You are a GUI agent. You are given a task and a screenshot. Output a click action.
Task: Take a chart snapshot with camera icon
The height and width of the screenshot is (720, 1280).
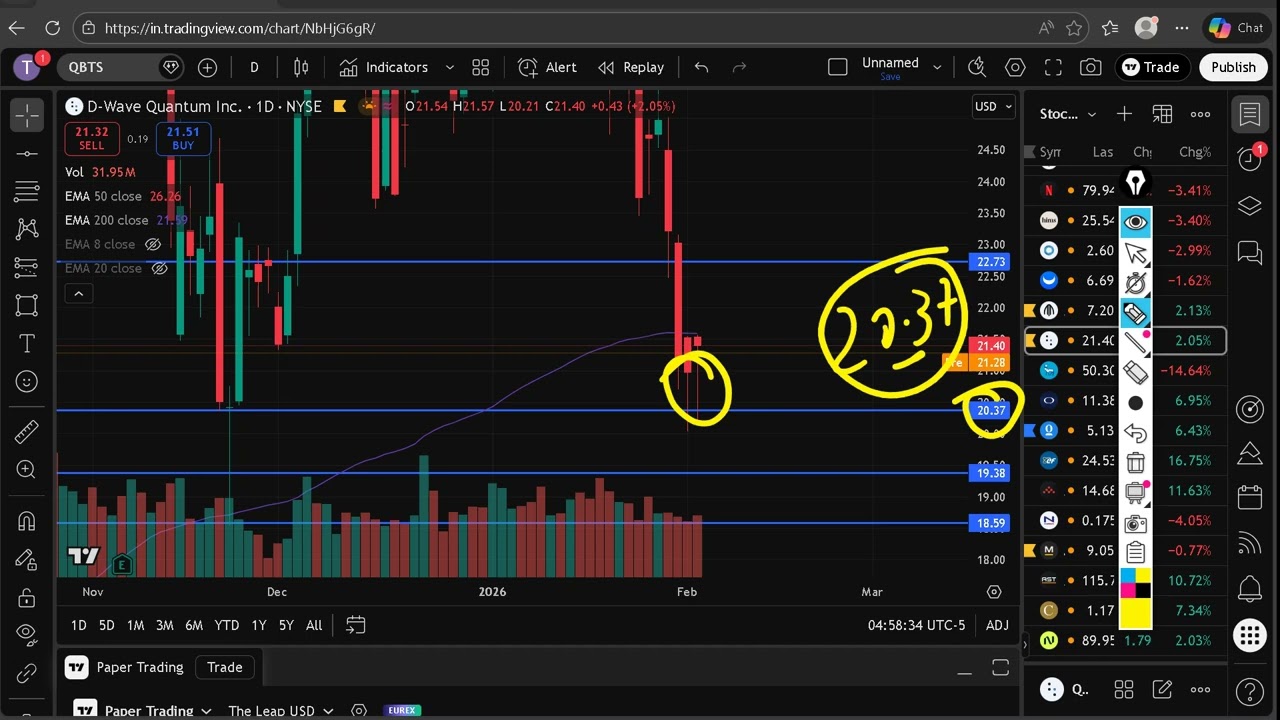pyautogui.click(x=1091, y=67)
